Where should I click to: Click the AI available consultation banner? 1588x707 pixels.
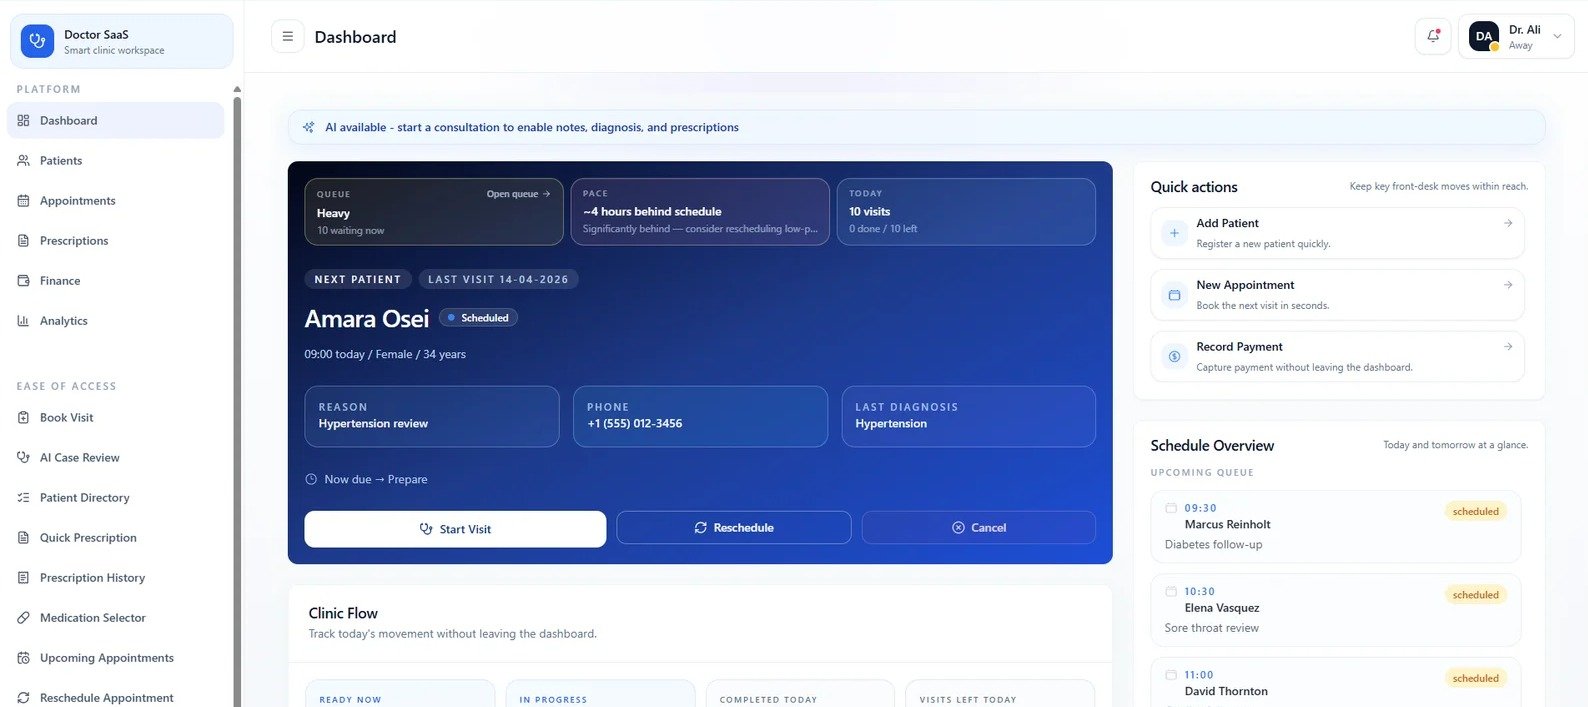[x=916, y=127]
